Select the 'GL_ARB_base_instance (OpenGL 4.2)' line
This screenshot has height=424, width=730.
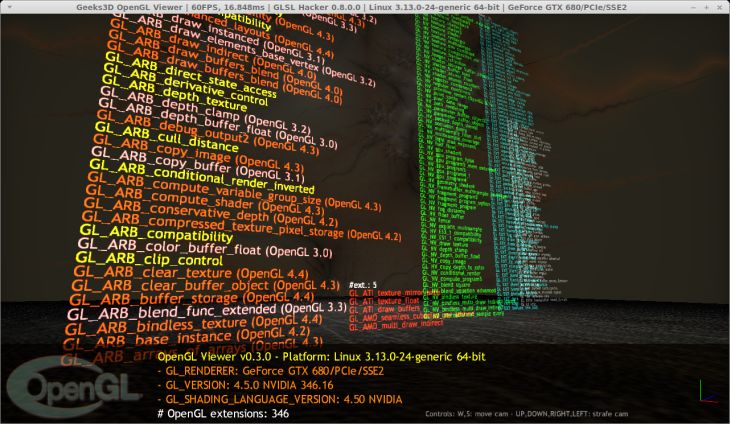[186, 337]
